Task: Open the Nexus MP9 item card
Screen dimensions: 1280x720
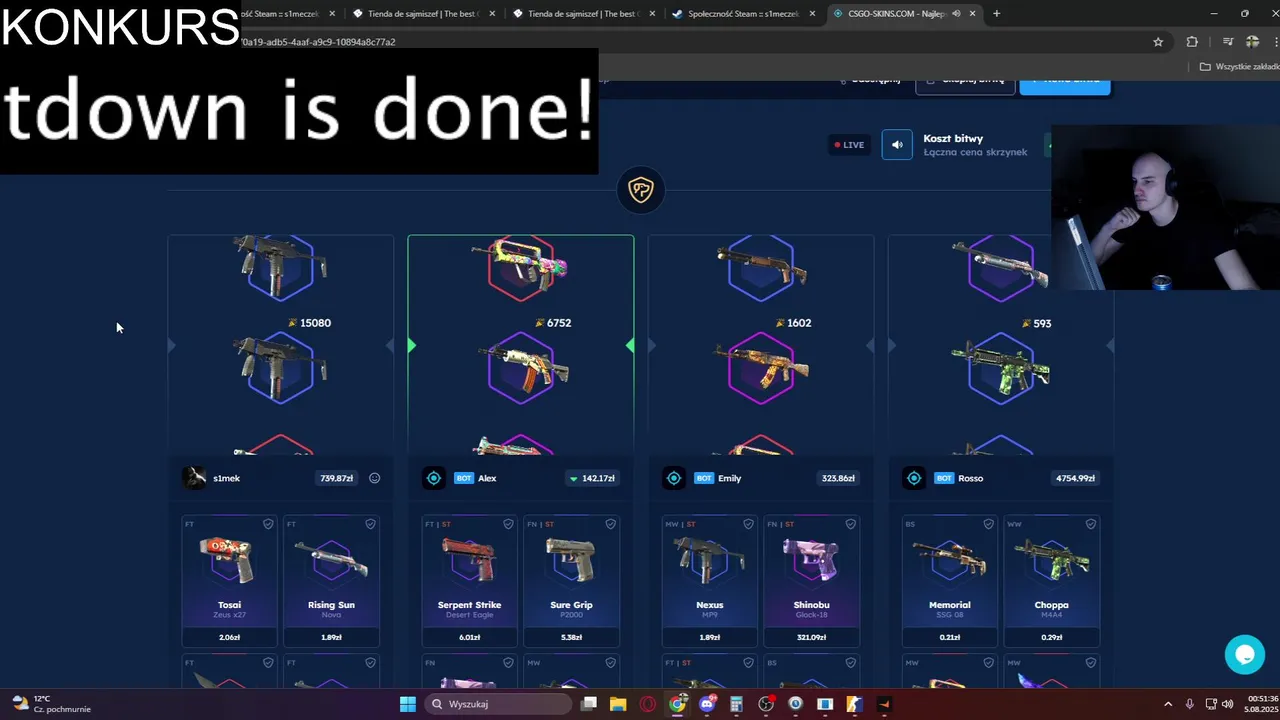Action: click(x=709, y=581)
